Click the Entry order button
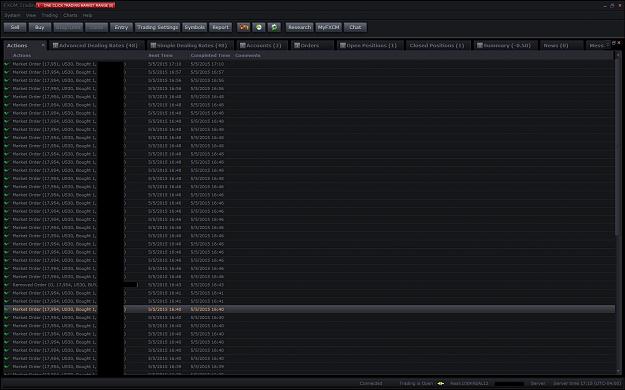This screenshot has width=625, height=390. pos(121,27)
